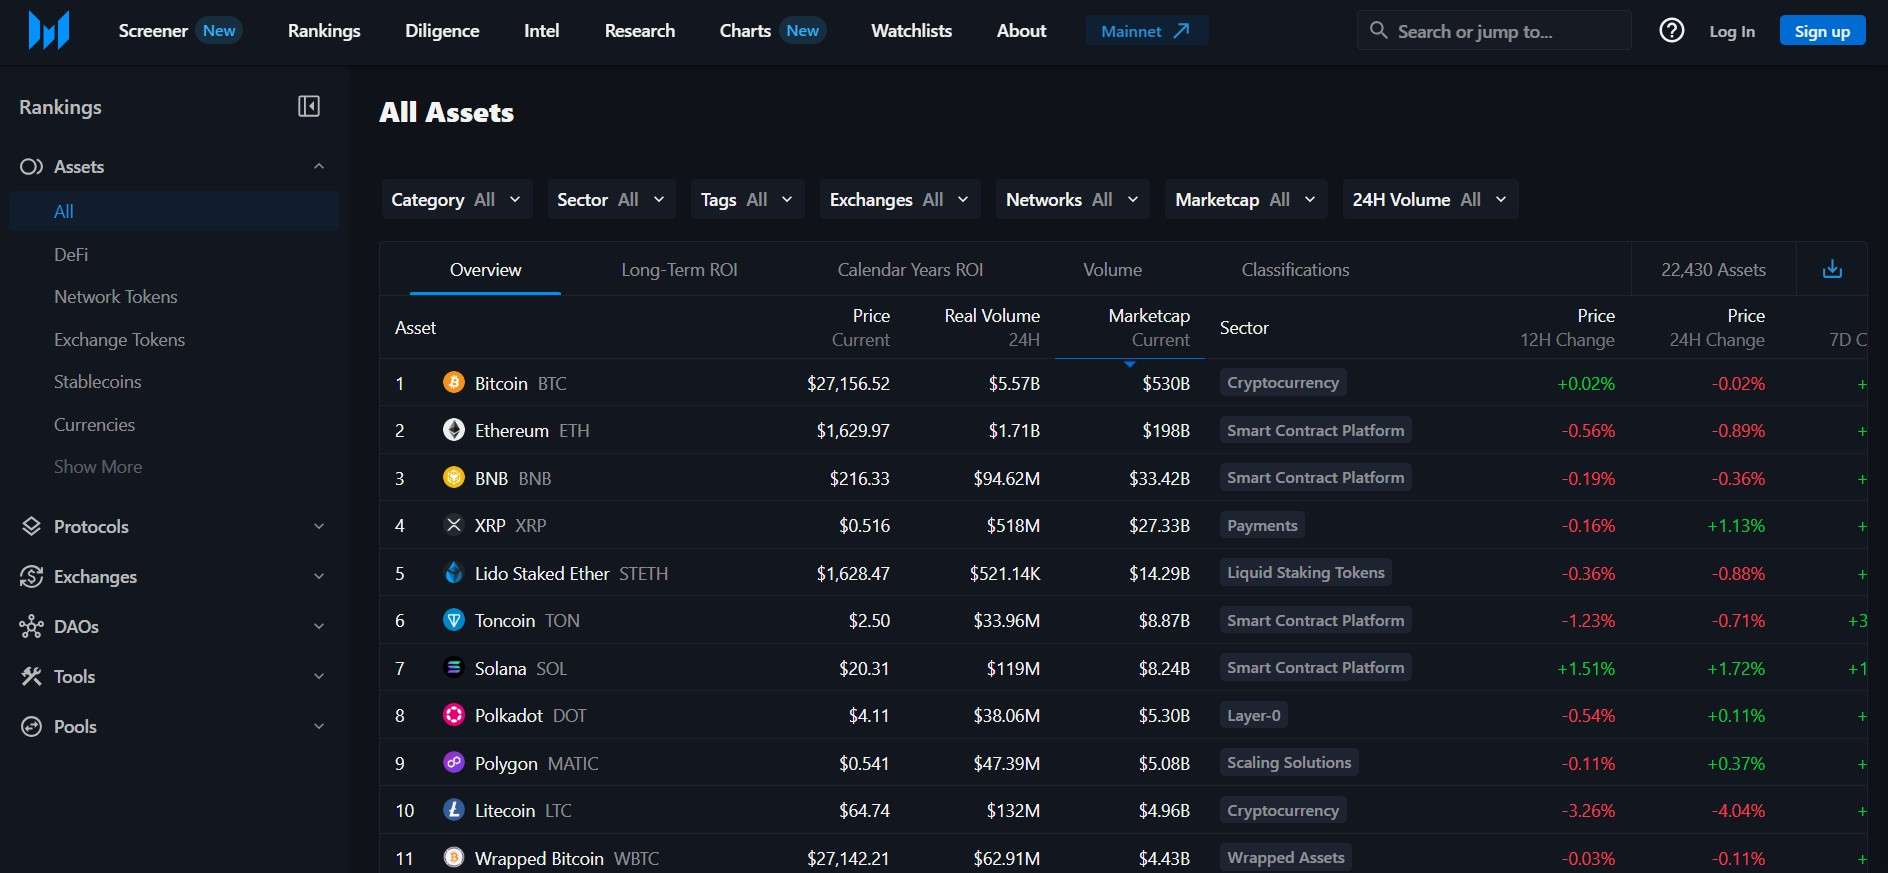Click the Assets sidebar section icon
The height and width of the screenshot is (873, 1888).
pyautogui.click(x=31, y=167)
